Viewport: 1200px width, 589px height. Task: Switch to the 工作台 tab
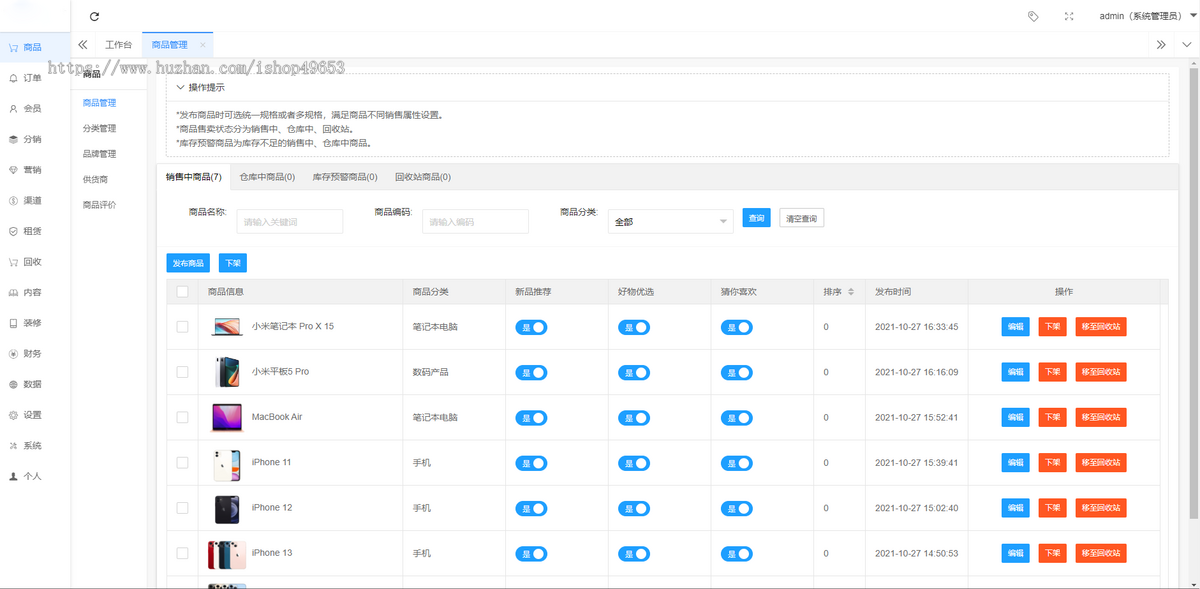click(118, 45)
